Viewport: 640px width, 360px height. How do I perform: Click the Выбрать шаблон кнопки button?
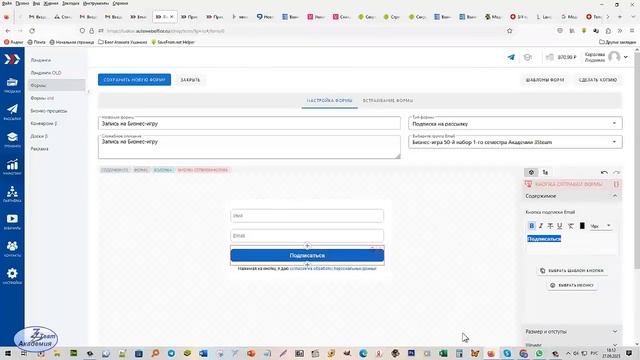pos(572,270)
